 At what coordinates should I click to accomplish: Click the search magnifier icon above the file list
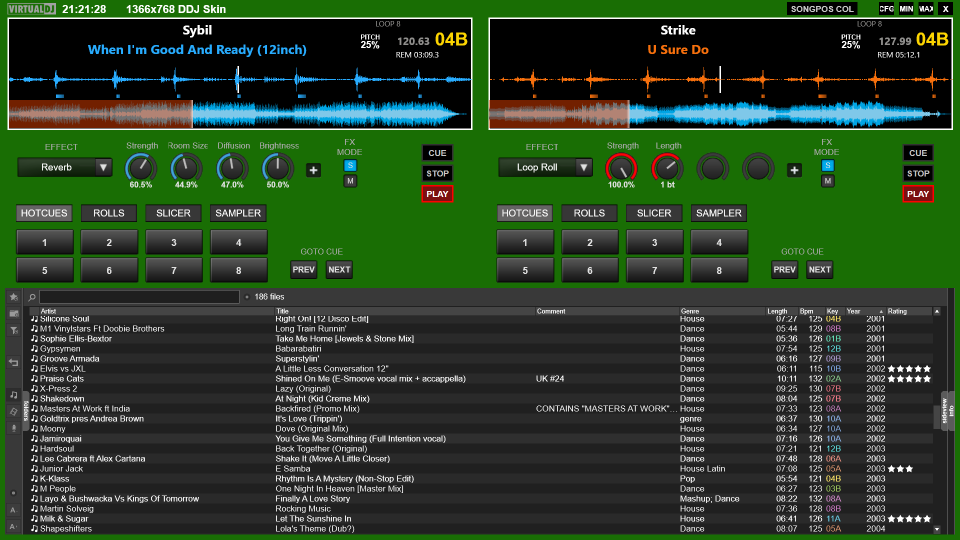[32, 297]
